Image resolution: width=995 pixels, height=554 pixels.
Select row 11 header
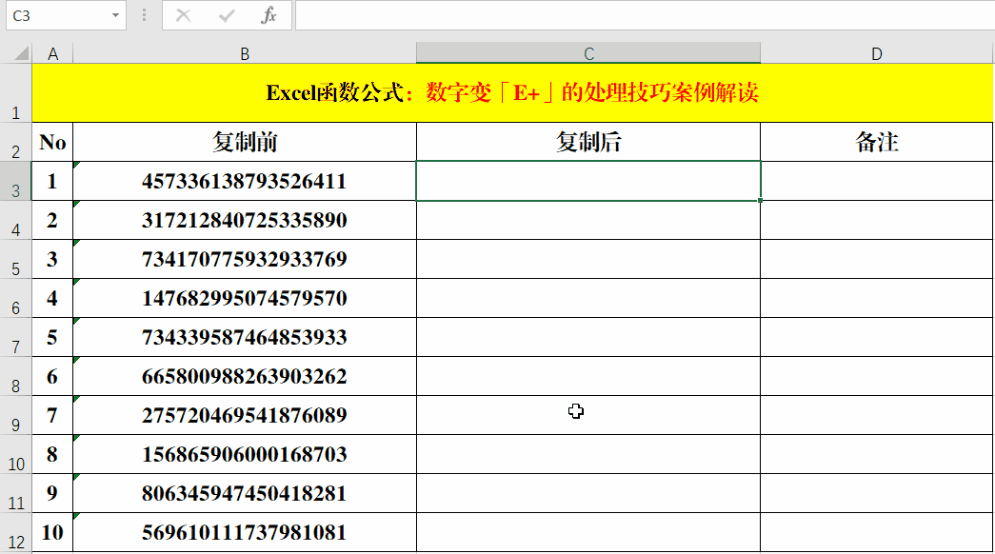[16, 494]
